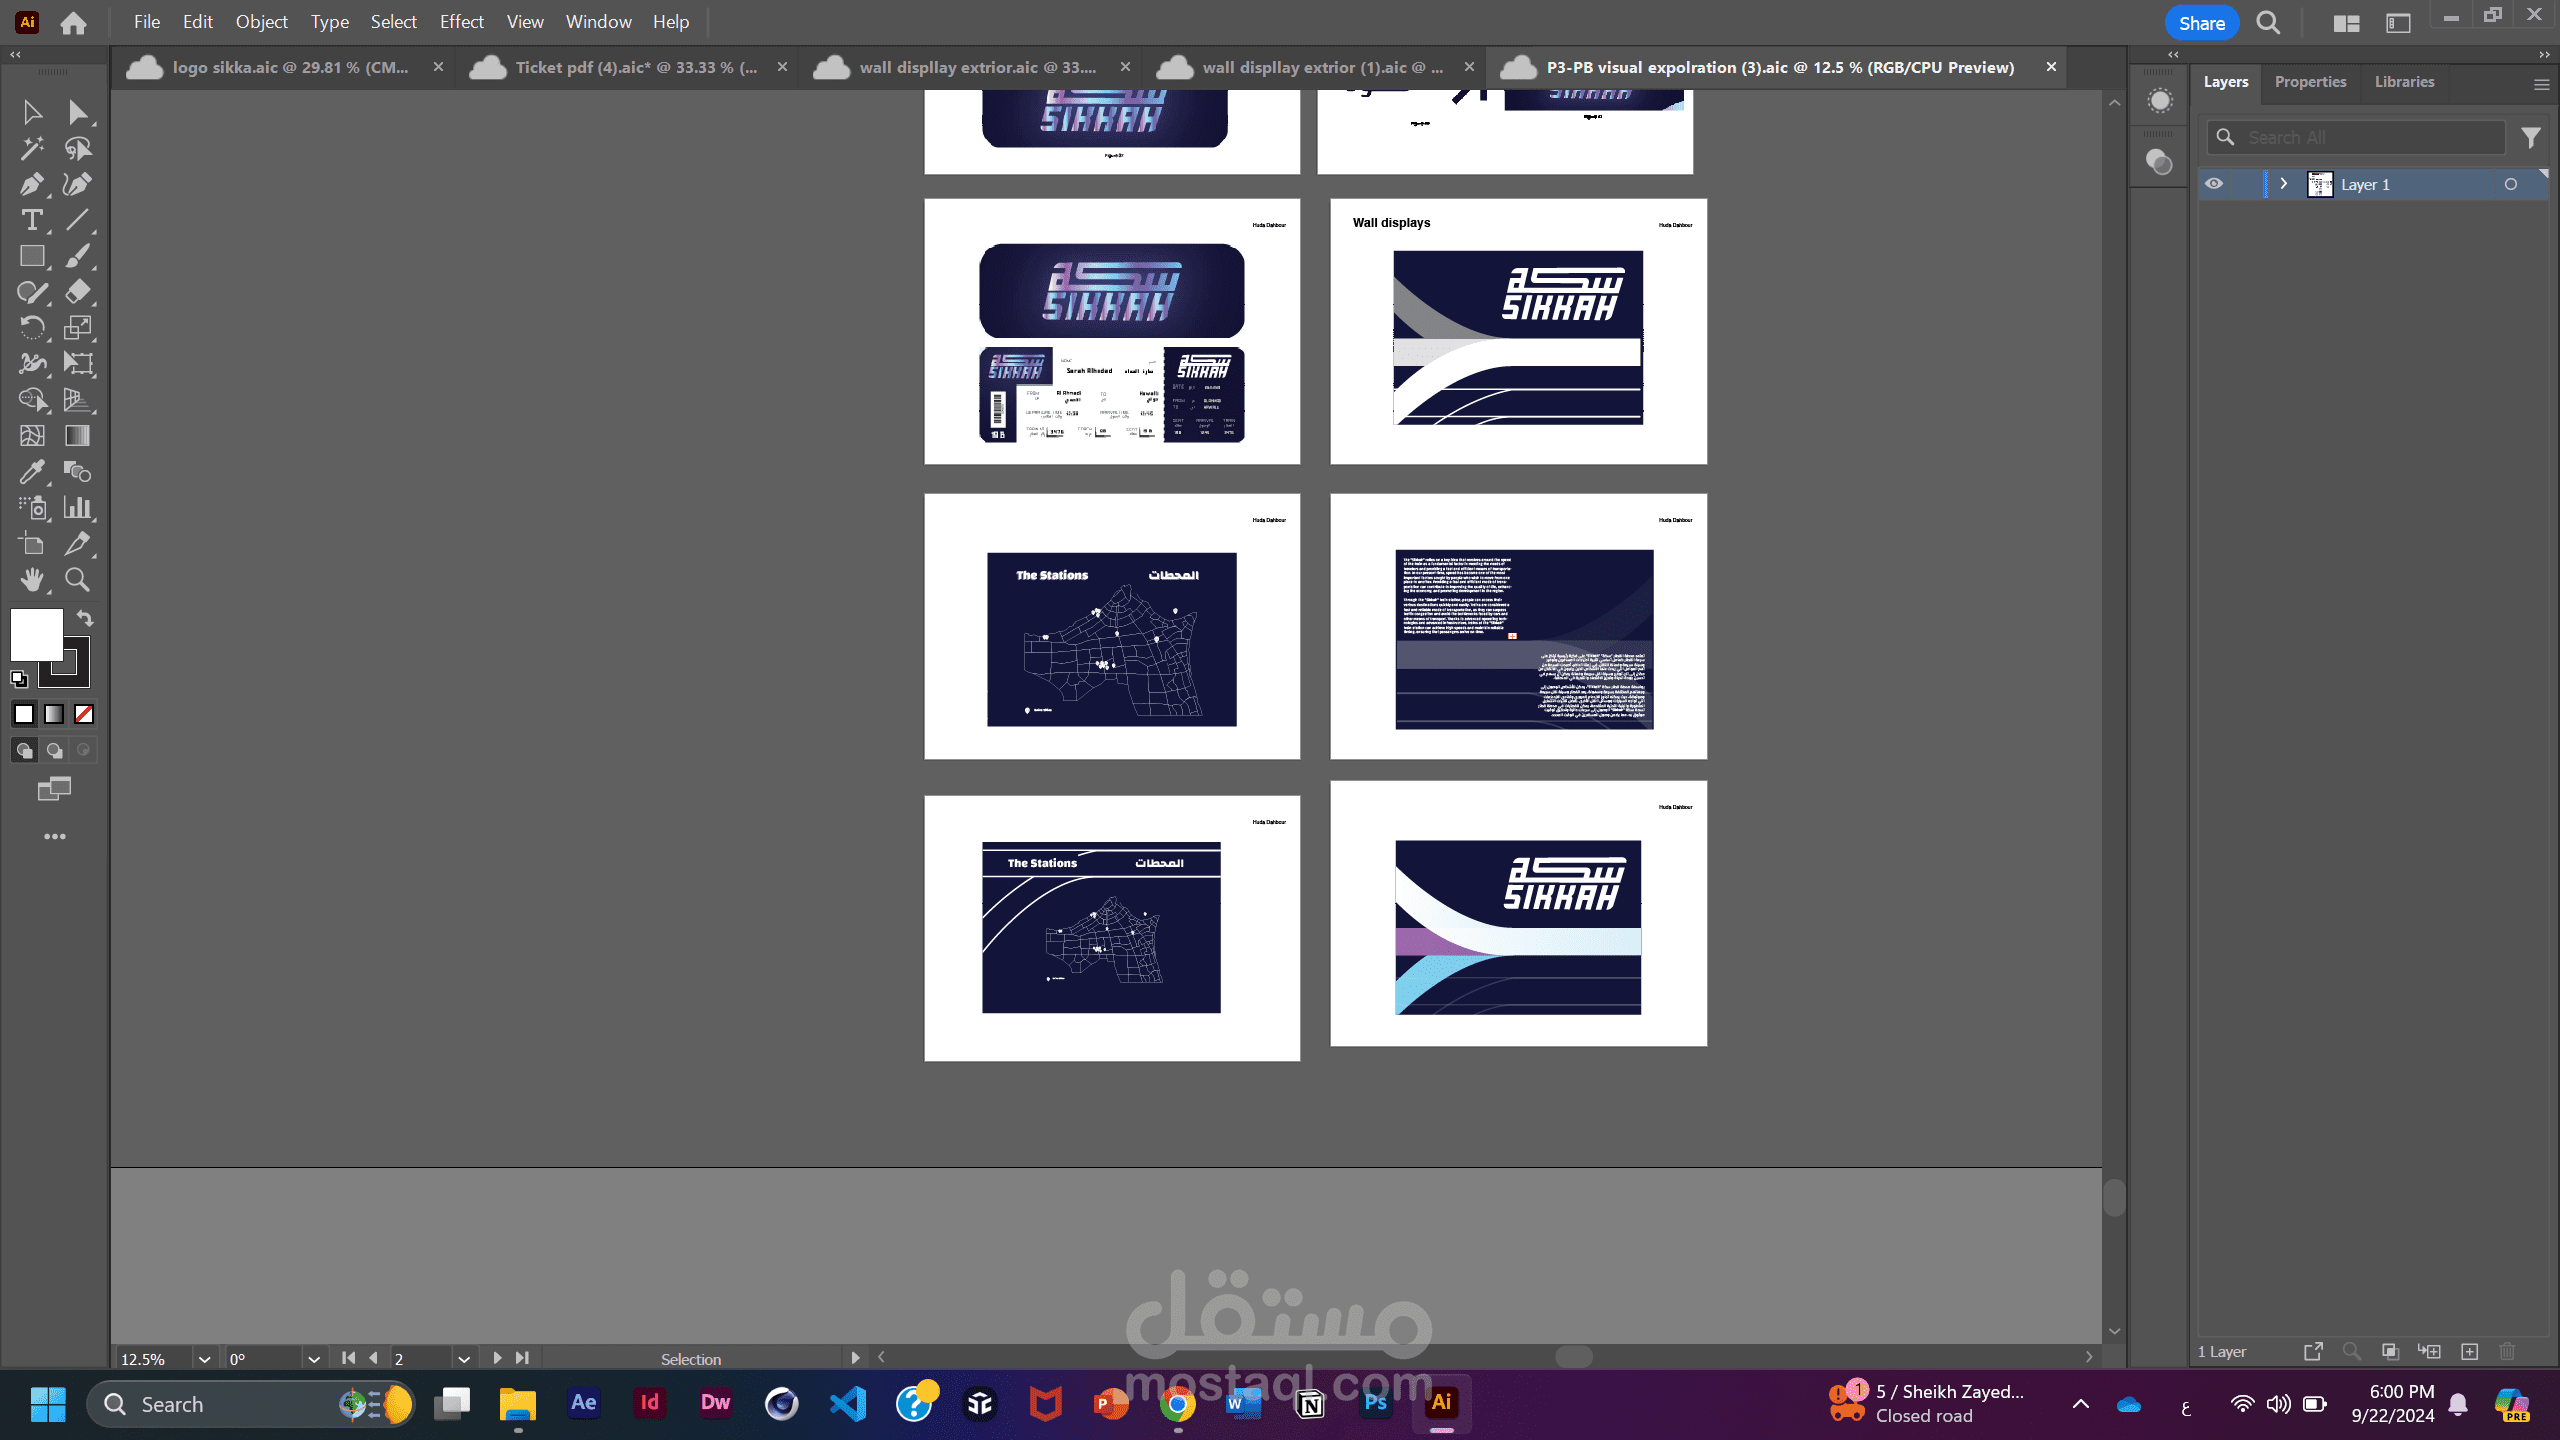
Task: Select the Eyedropper tool
Action: coord(31,472)
